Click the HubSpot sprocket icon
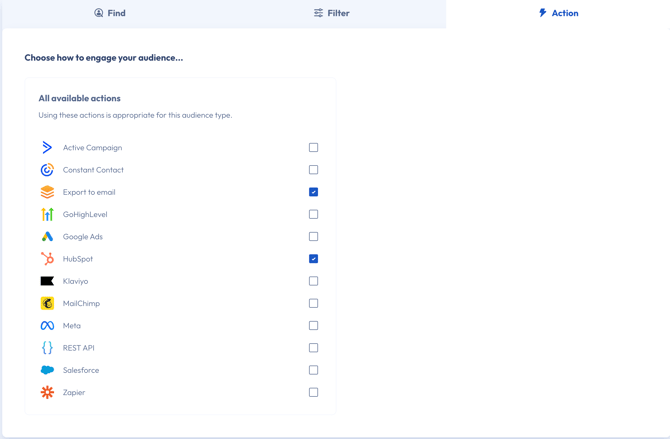 click(47, 259)
